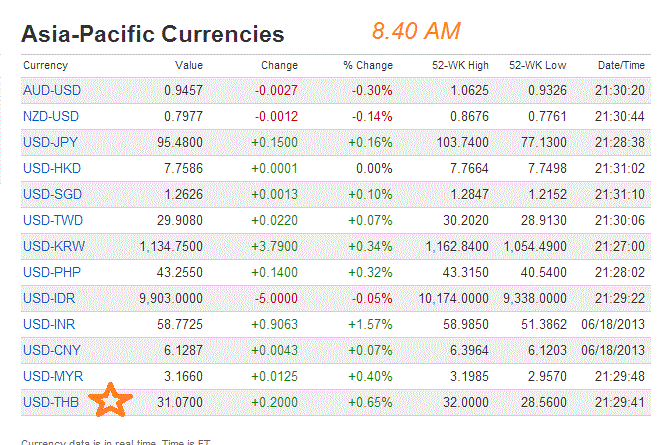Click the Date/Time column header
Image resolution: width=661 pixels, height=445 pixels.
(x=621, y=65)
